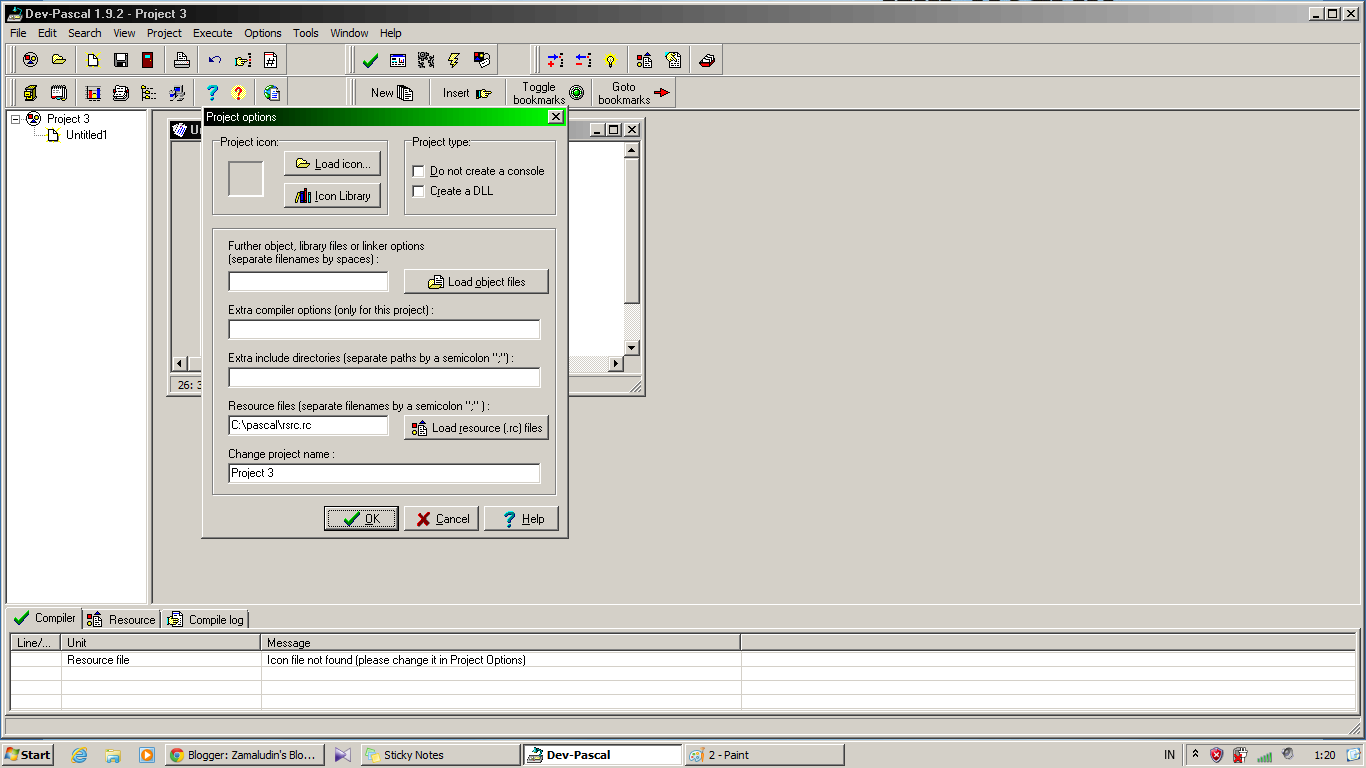Select Untitled1 in the project tree
This screenshot has width=1366, height=768.
click(x=86, y=135)
